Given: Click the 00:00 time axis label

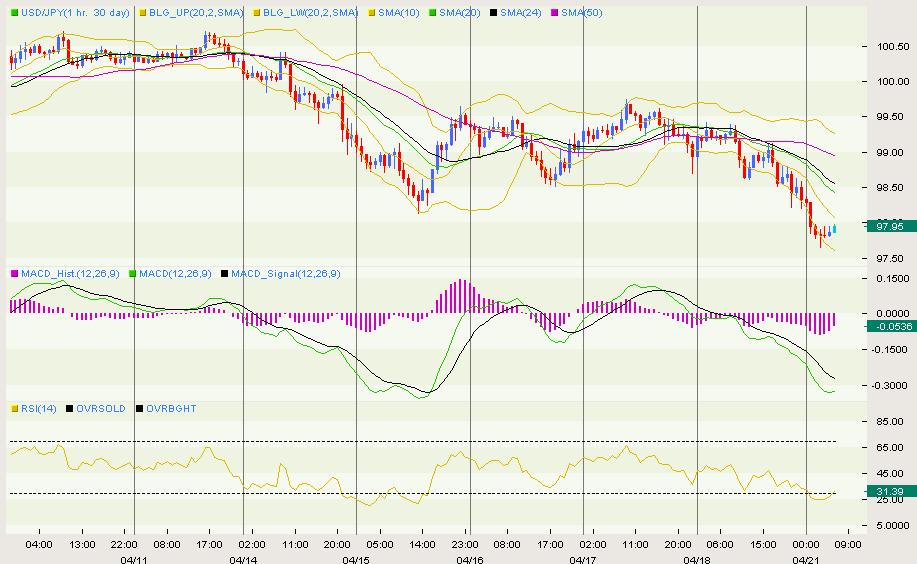Looking at the screenshot, I should pos(806,545).
